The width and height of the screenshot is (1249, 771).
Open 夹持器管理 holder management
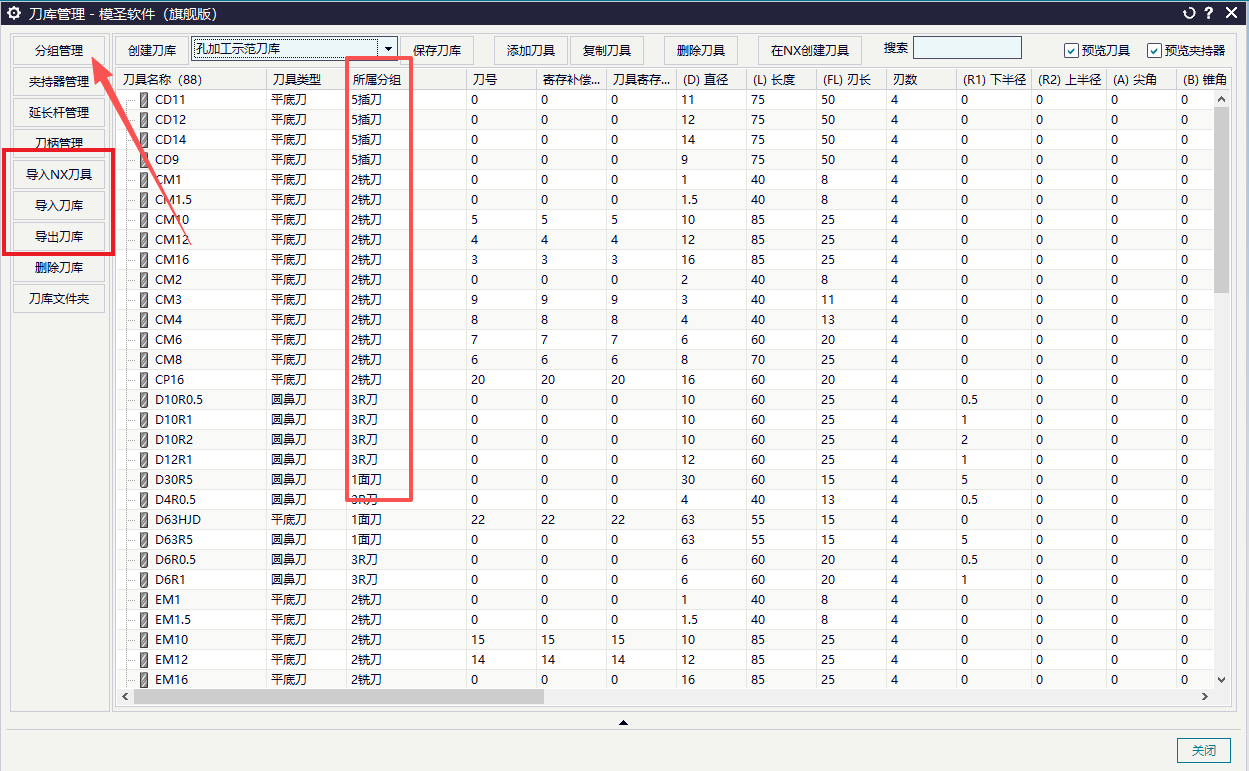coord(59,81)
